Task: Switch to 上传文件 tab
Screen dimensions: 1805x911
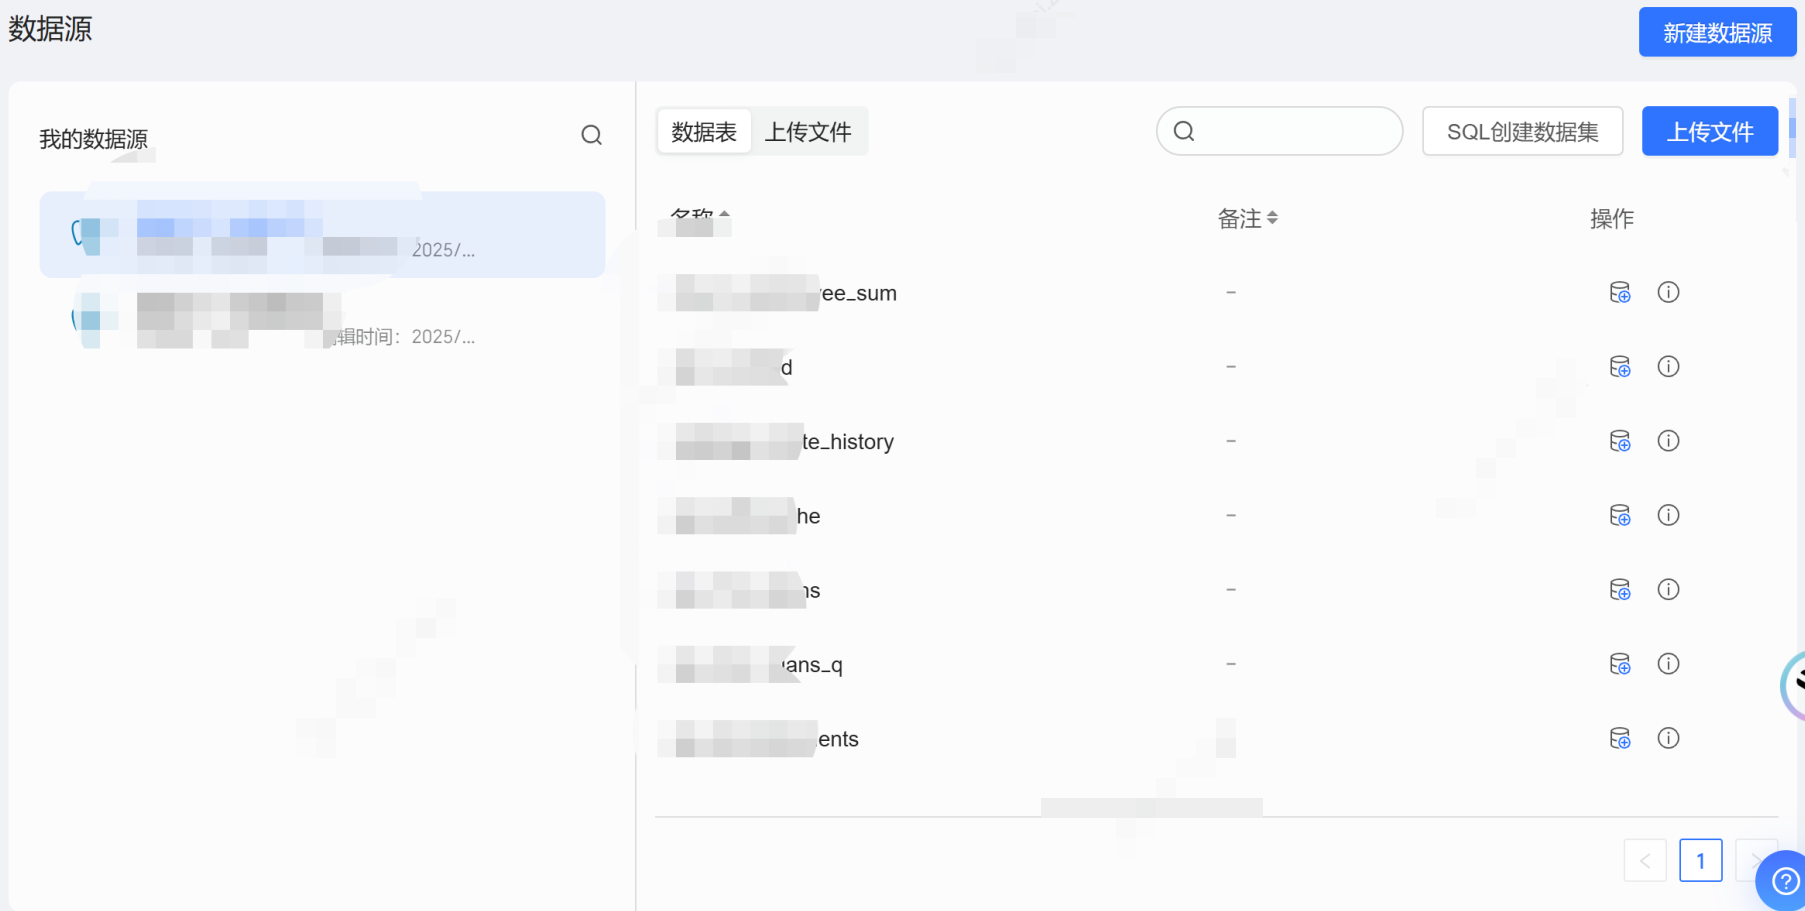Action: [x=808, y=132]
